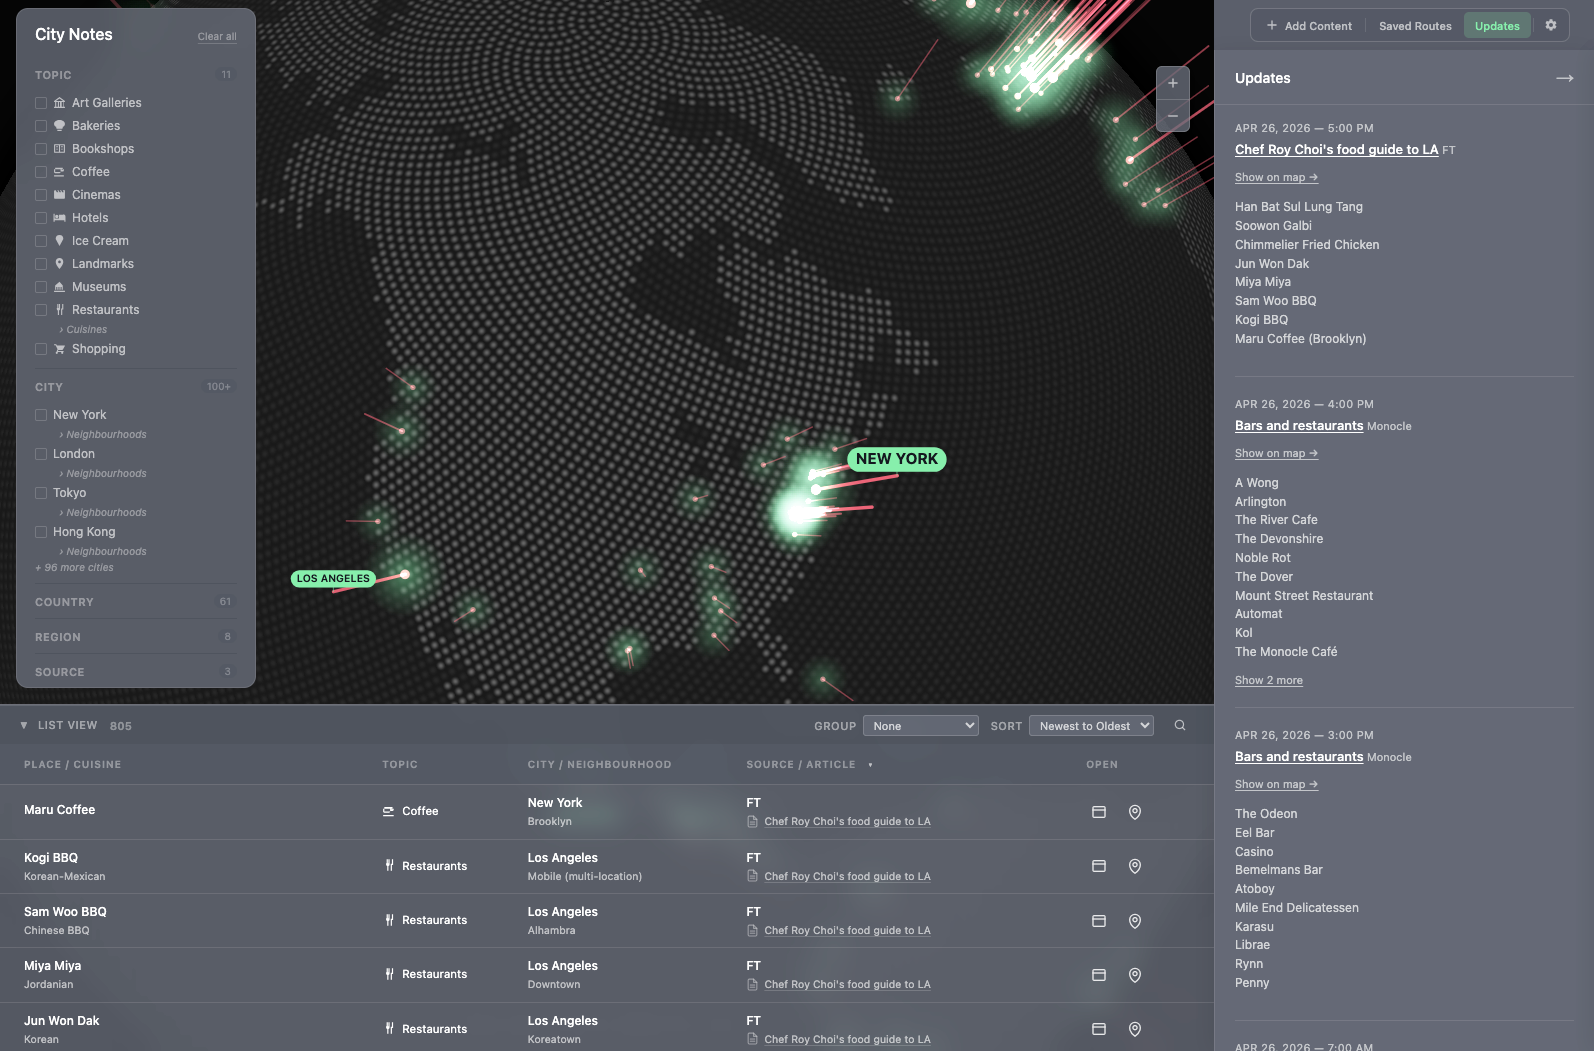Viewport: 1594px width, 1051px height.
Task: Switch to Saved Routes tab
Action: pyautogui.click(x=1414, y=26)
